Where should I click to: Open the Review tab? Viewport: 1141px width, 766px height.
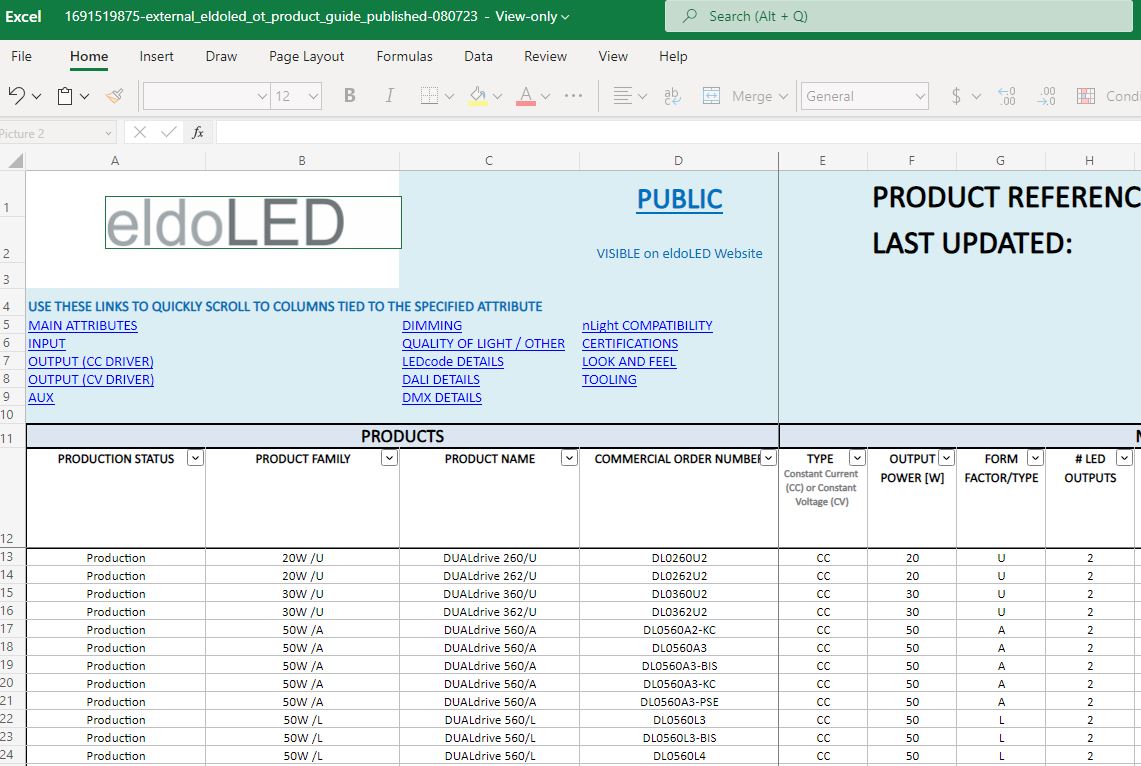[x=545, y=56]
